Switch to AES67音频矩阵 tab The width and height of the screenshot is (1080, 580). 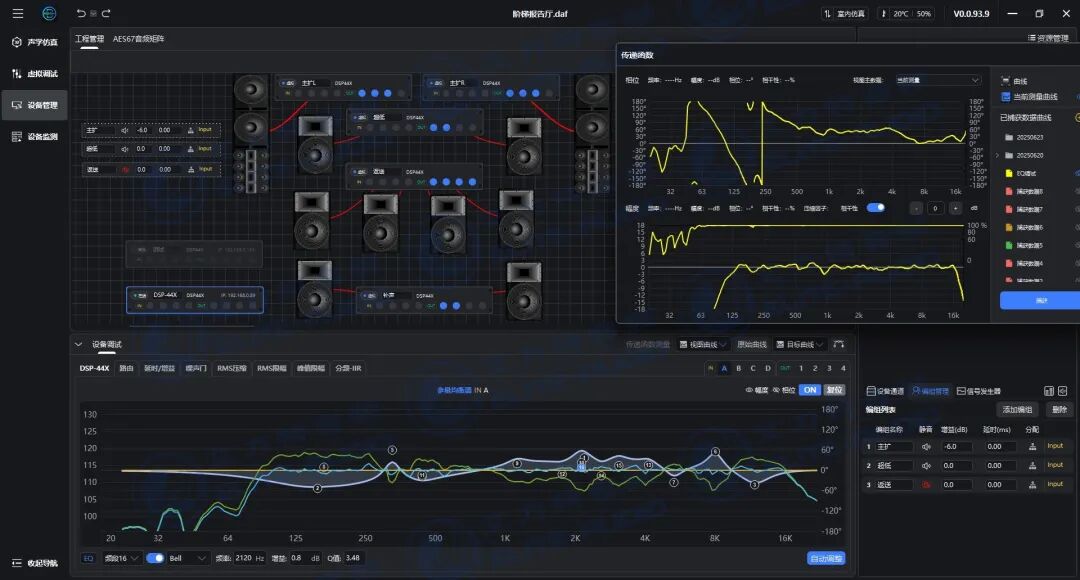[138, 39]
